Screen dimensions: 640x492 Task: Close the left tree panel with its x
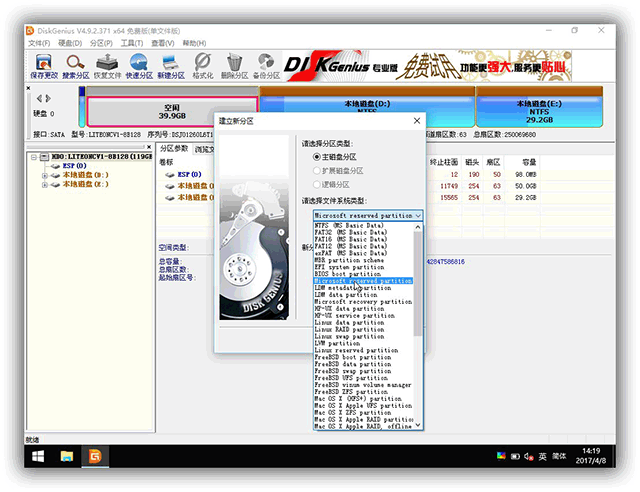point(149,147)
